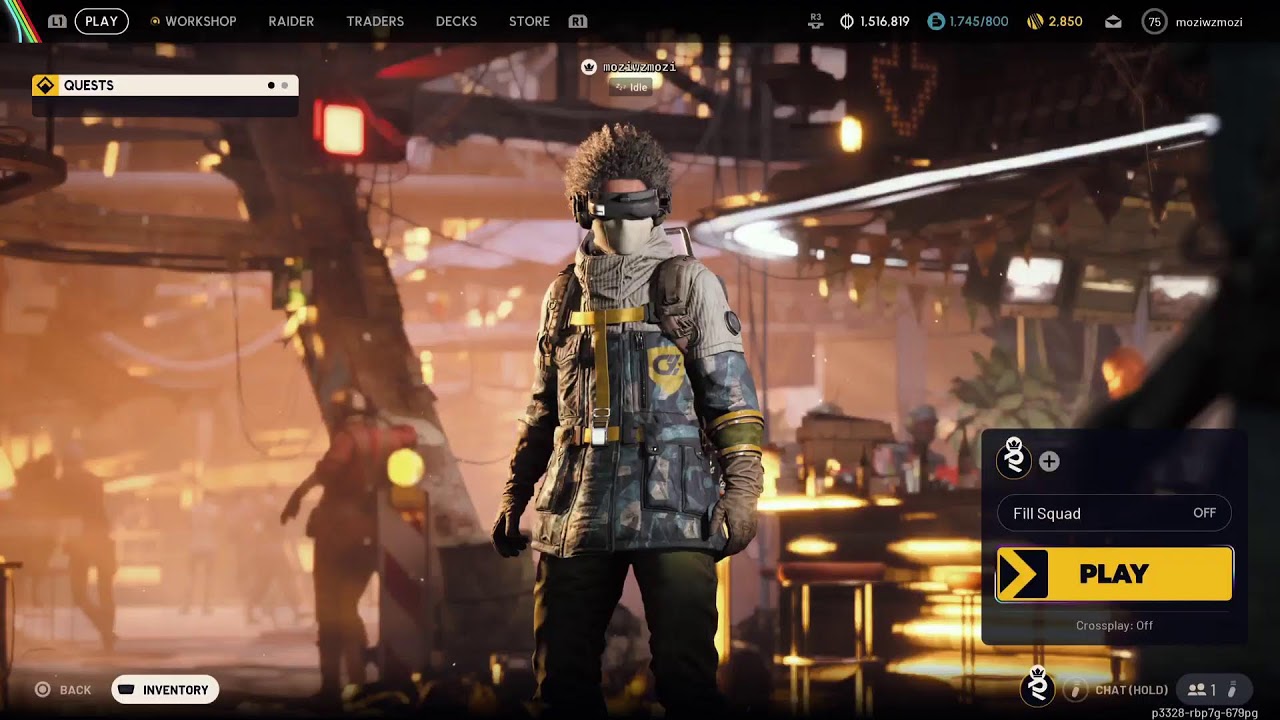1280x720 pixels.
Task: Click the Workshop notification dot icon
Action: (155, 21)
